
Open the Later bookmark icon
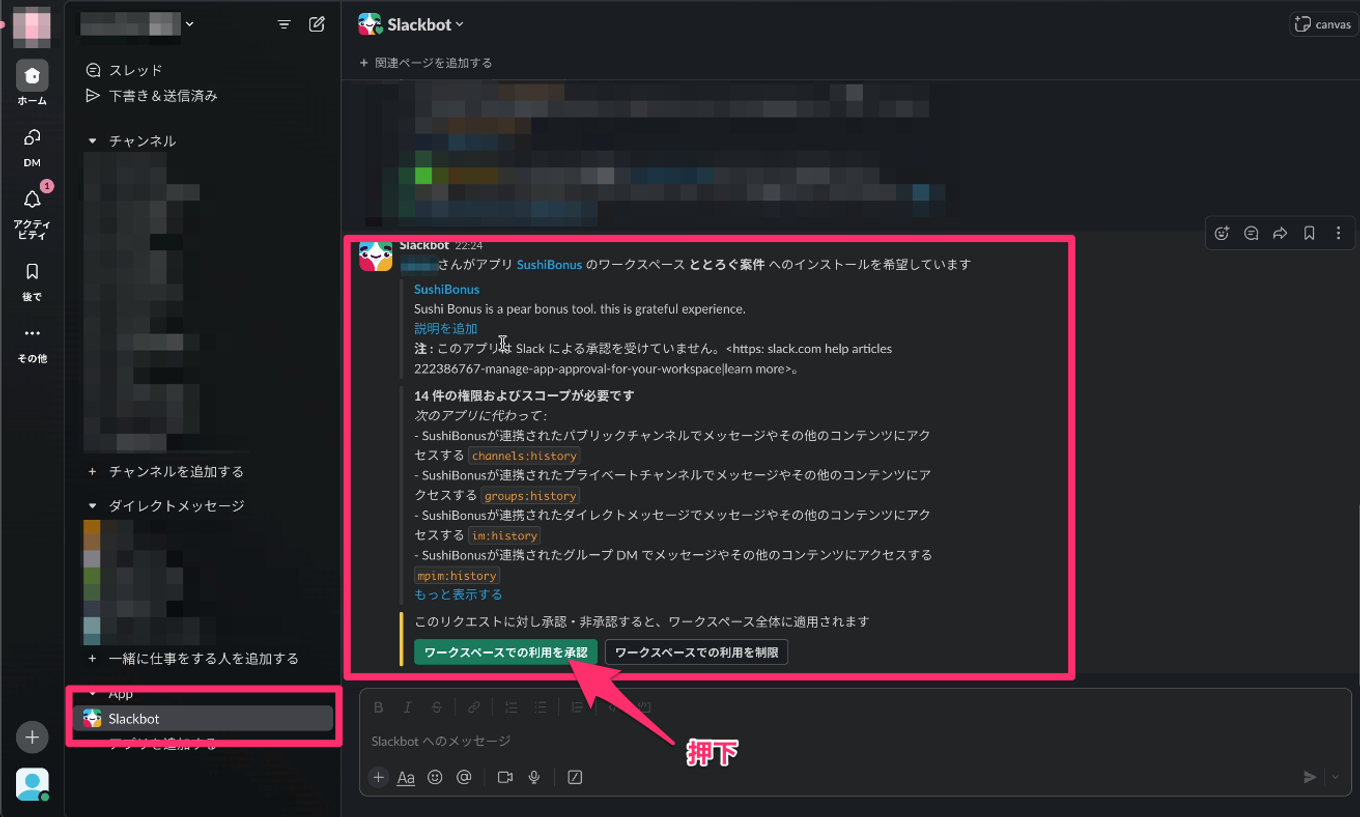32,272
